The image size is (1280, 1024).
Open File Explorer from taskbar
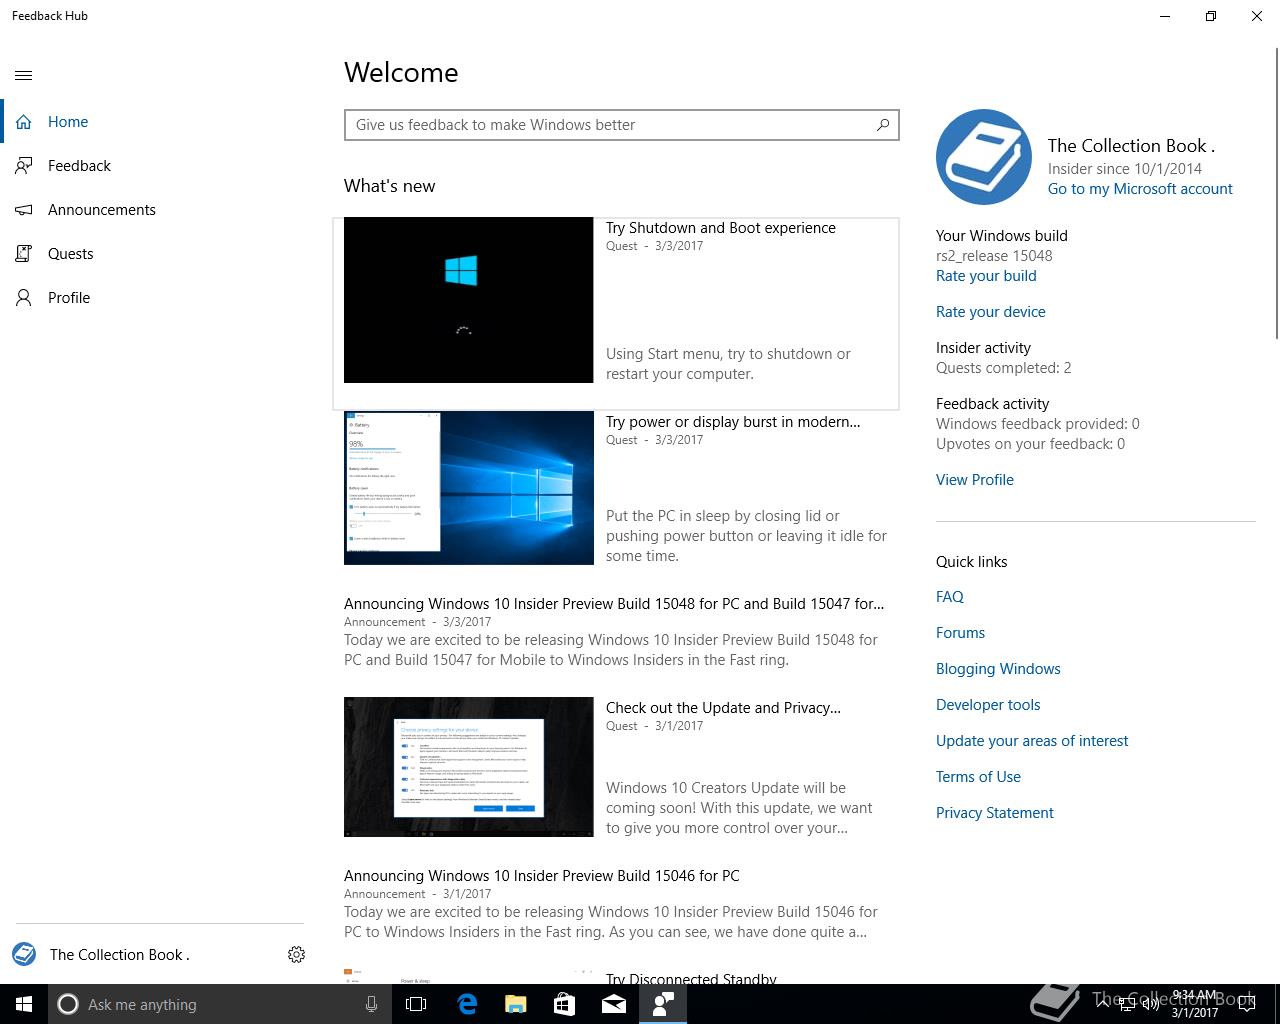(516, 1004)
